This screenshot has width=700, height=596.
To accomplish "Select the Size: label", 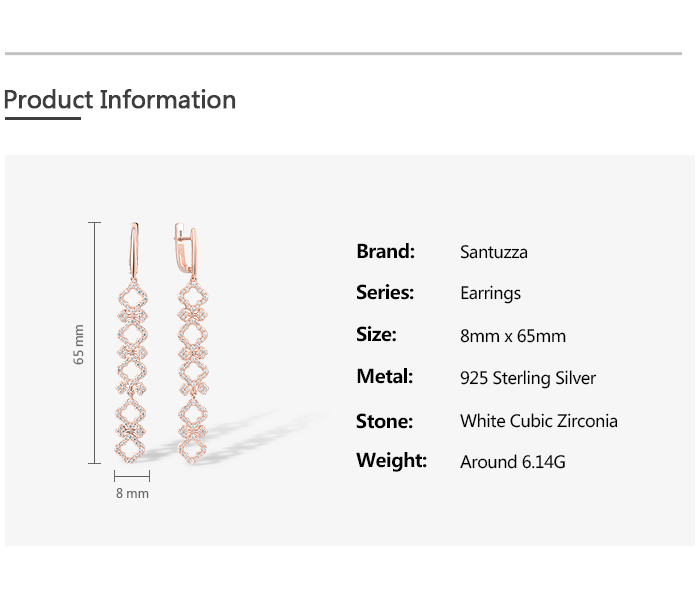I will click(x=376, y=335).
